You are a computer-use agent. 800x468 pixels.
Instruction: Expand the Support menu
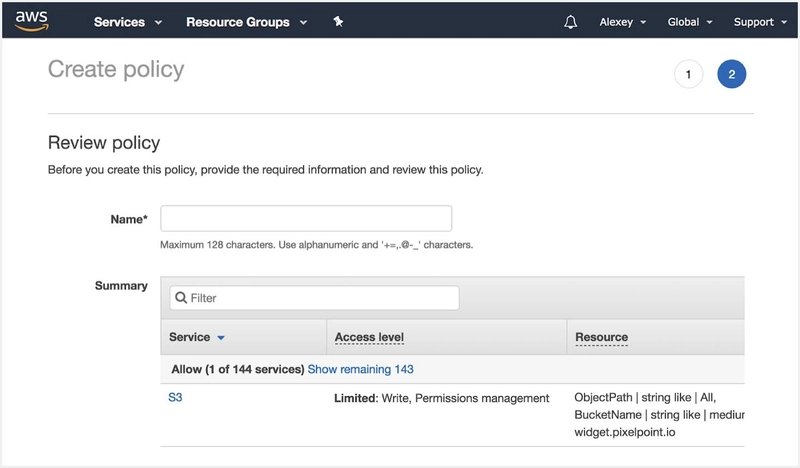(x=760, y=22)
